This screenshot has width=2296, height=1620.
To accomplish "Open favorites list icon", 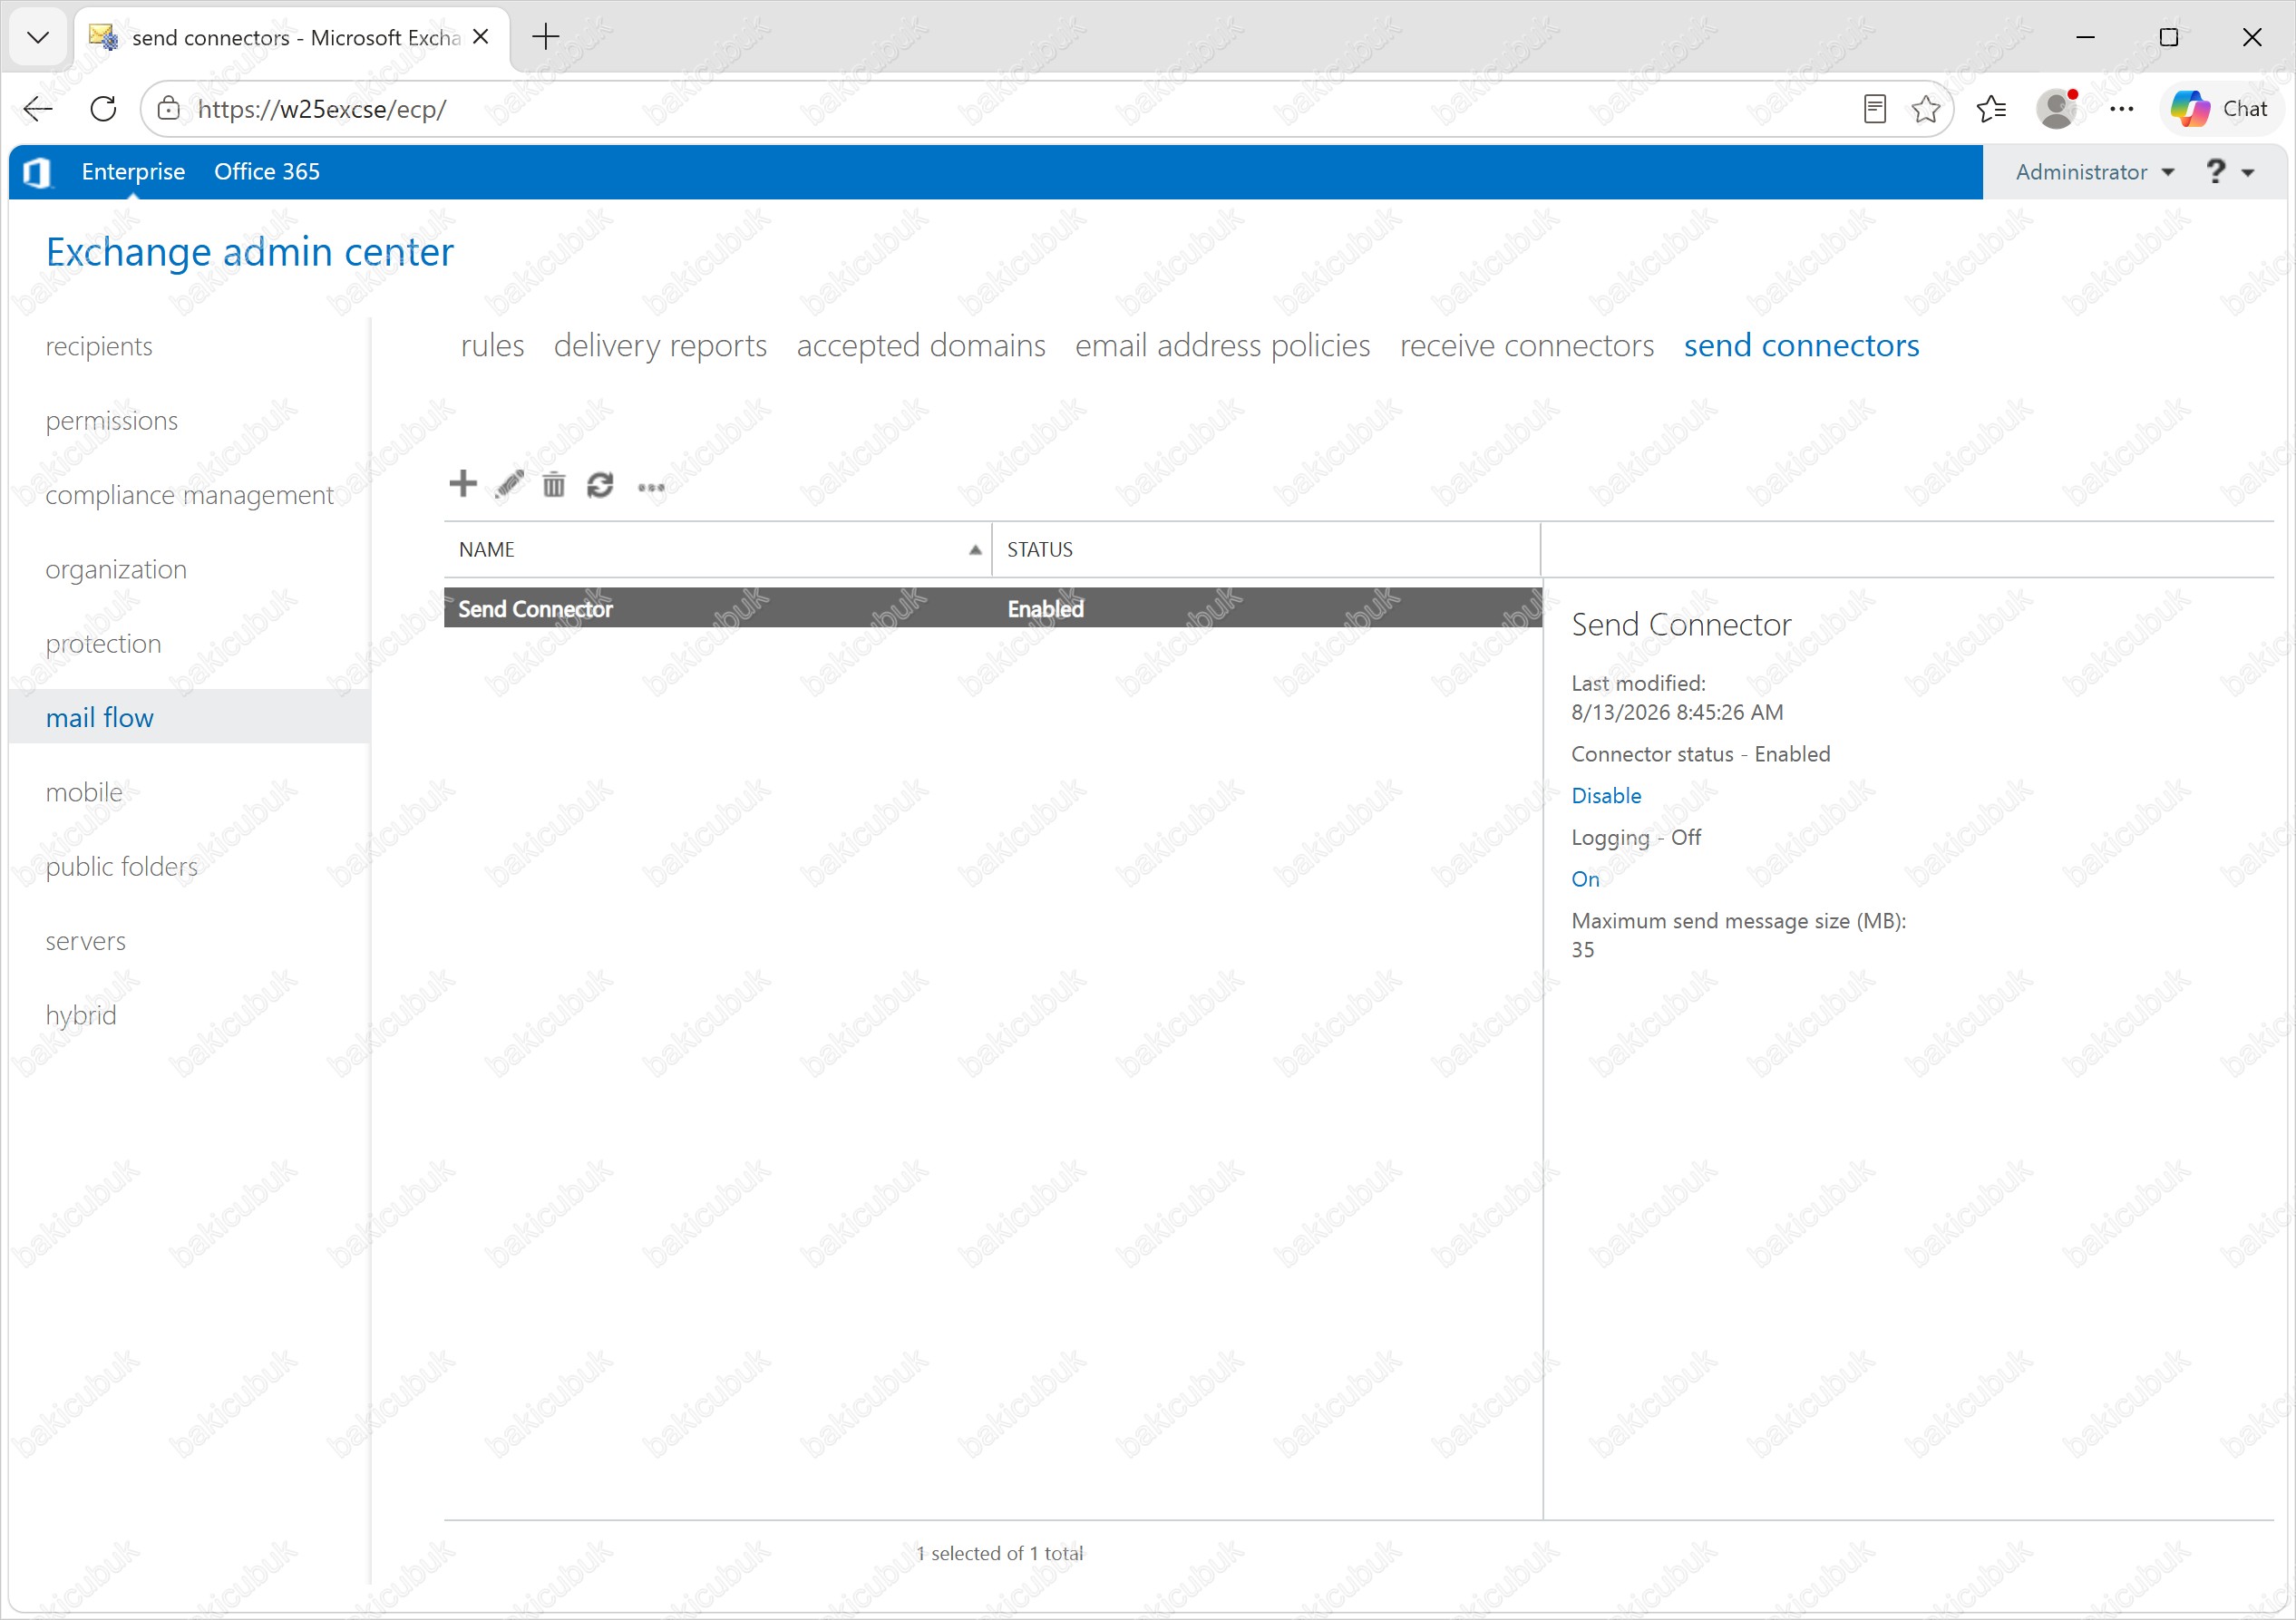I will pyautogui.click(x=1992, y=108).
